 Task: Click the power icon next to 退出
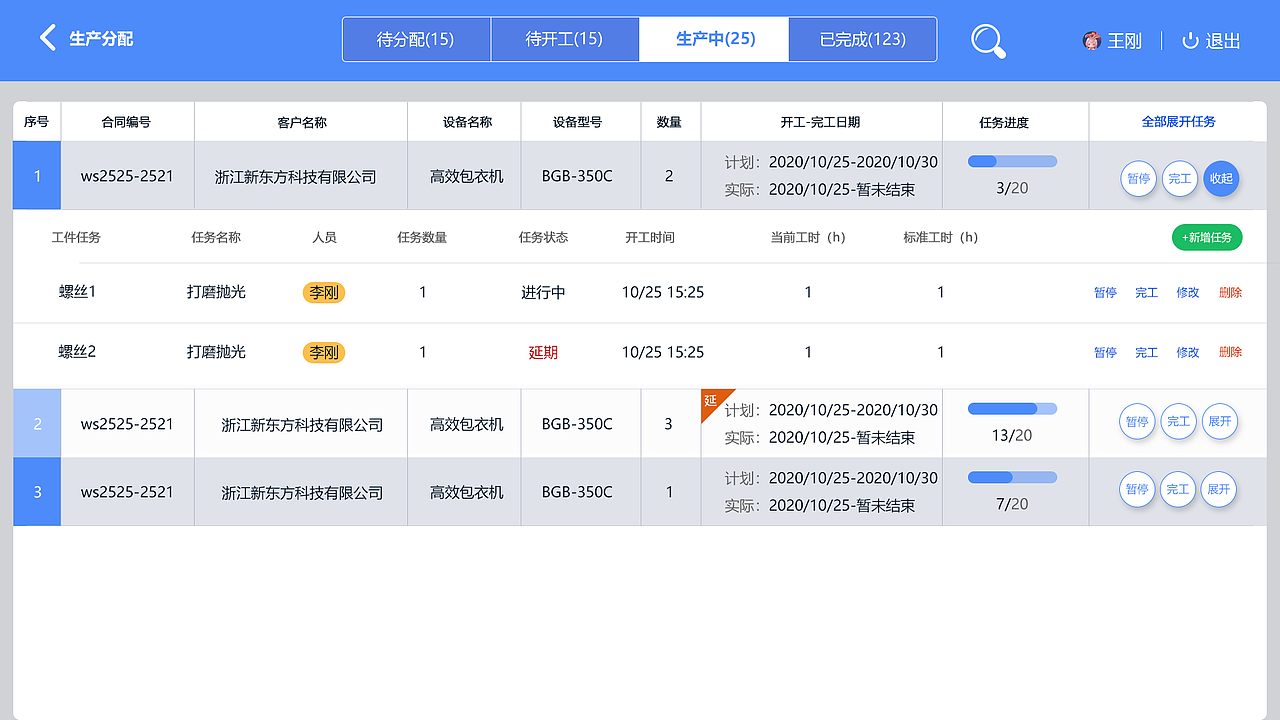[1190, 40]
